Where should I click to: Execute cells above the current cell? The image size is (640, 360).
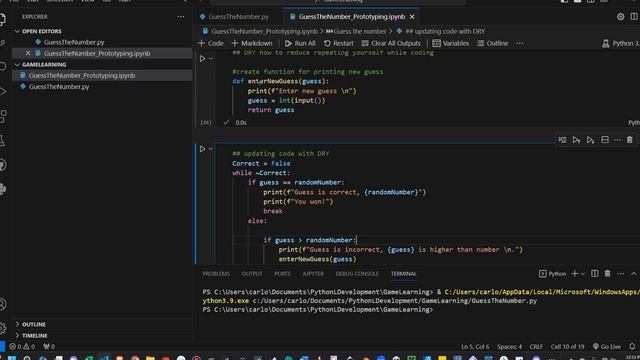[576, 140]
